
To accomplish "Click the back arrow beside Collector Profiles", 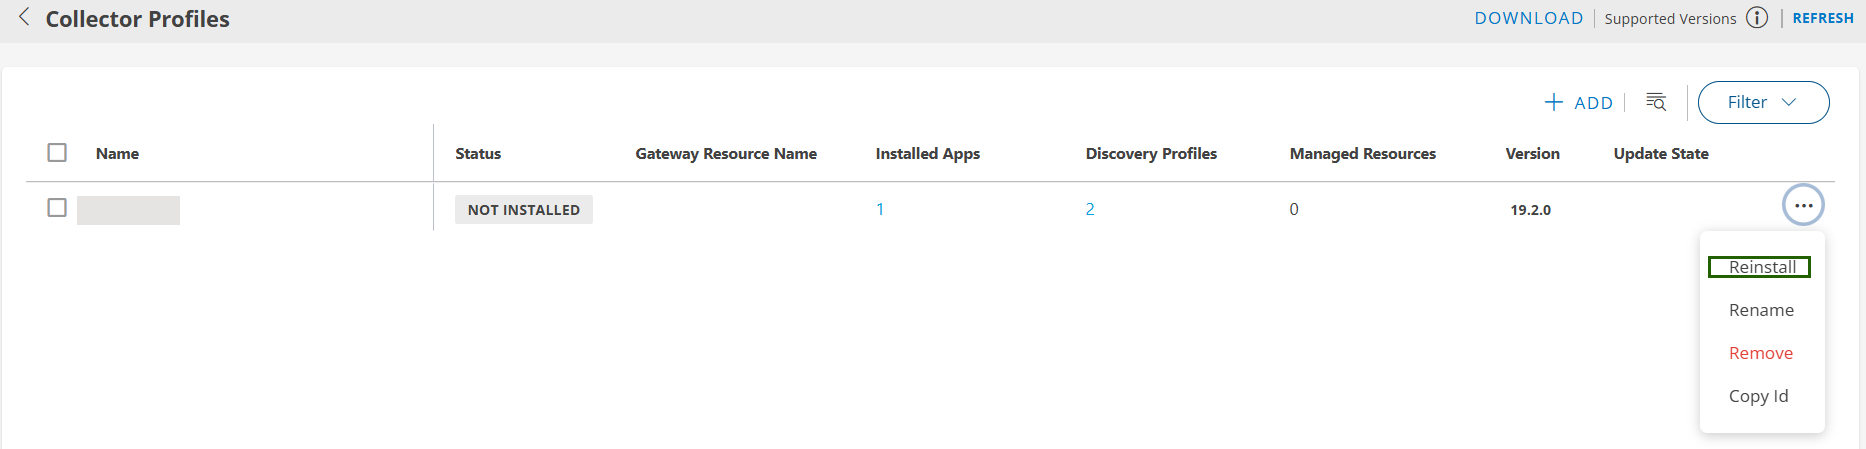I will (24, 18).
